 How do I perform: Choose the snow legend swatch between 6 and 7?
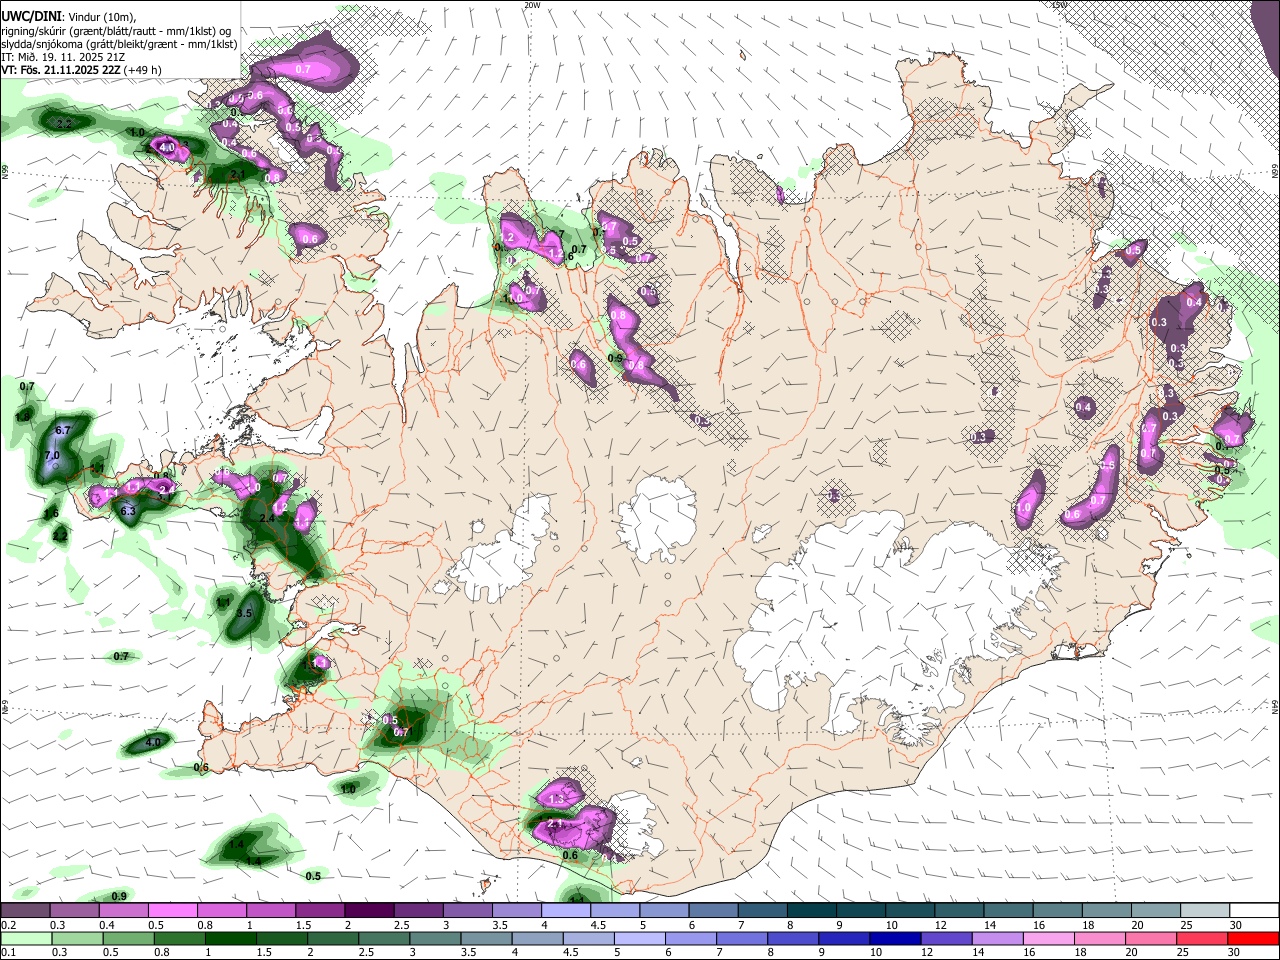pyautogui.click(x=713, y=911)
